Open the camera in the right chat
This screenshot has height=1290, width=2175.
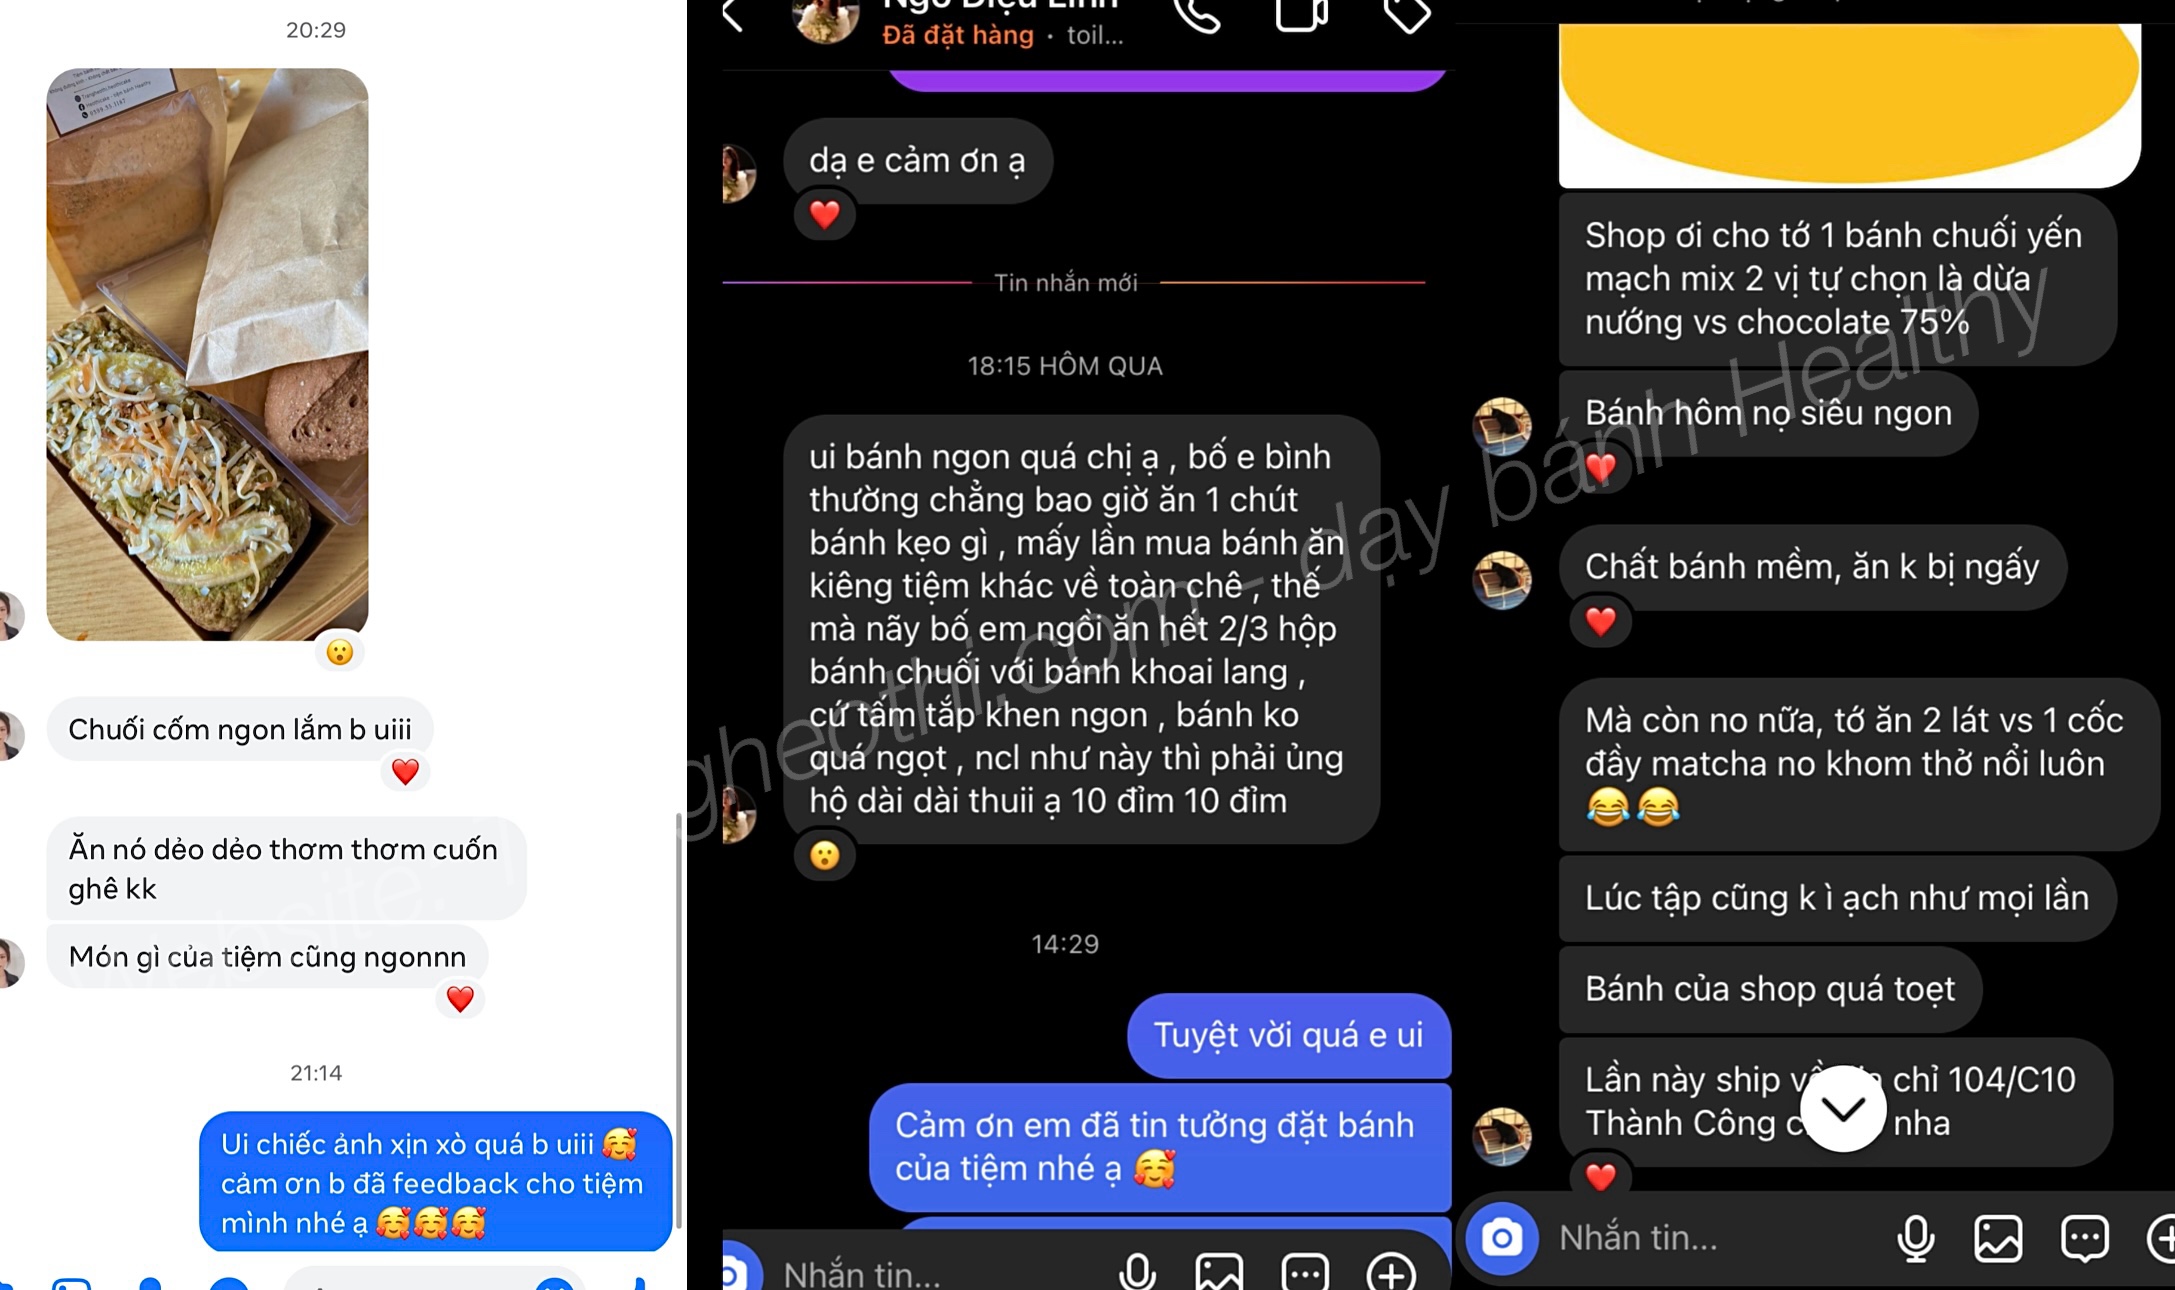tap(1502, 1238)
